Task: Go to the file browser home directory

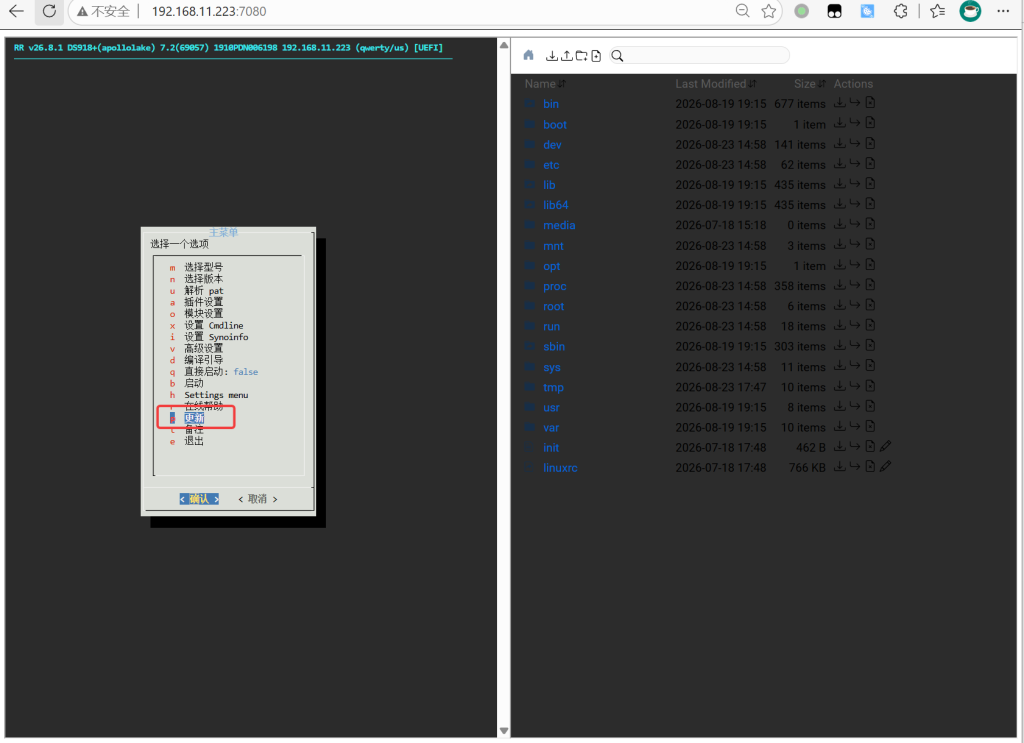Action: pos(528,55)
